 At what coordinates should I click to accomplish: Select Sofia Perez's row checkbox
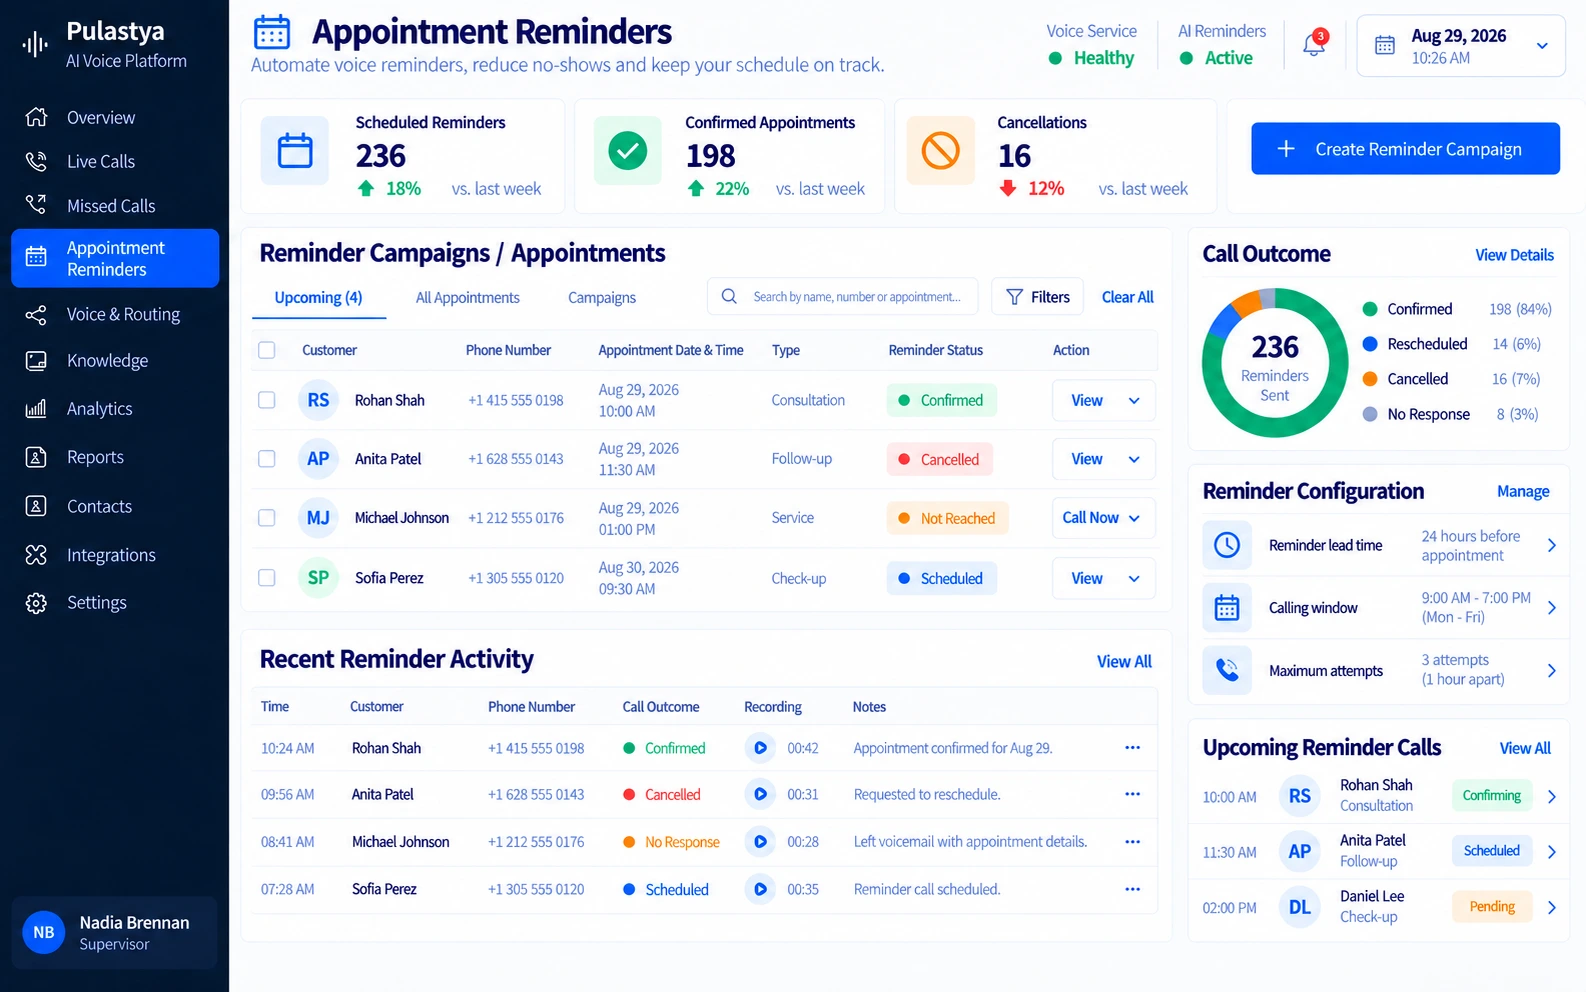(x=267, y=578)
